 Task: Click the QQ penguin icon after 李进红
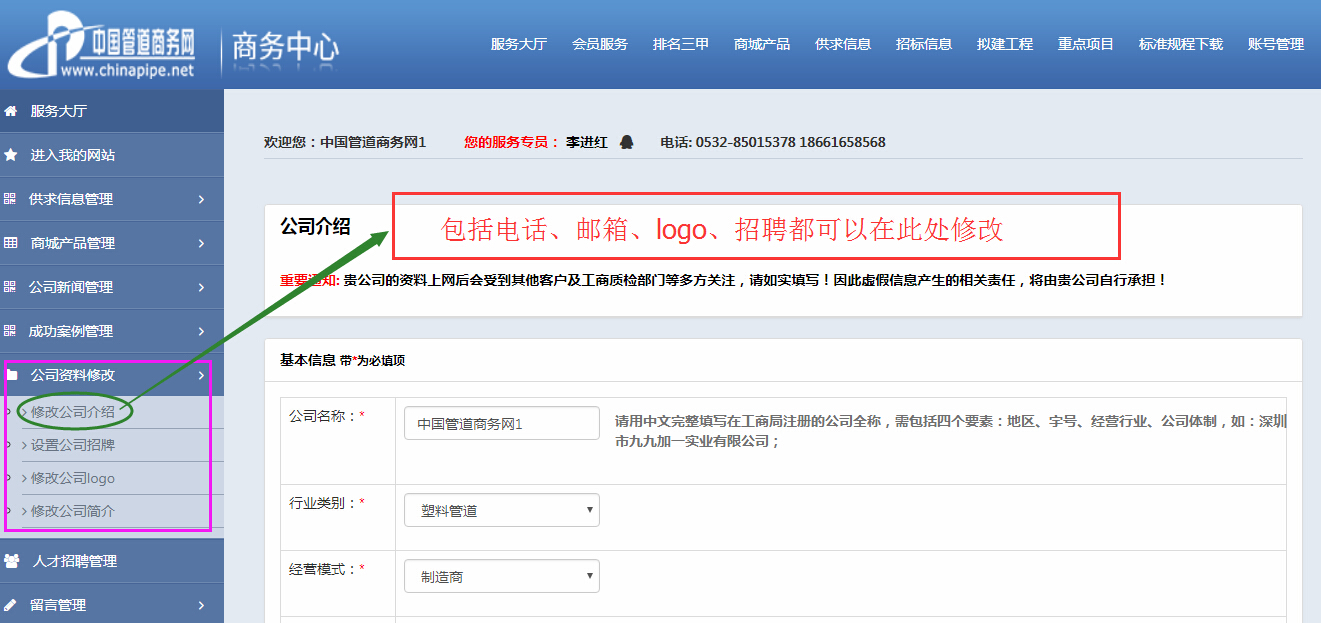(626, 142)
